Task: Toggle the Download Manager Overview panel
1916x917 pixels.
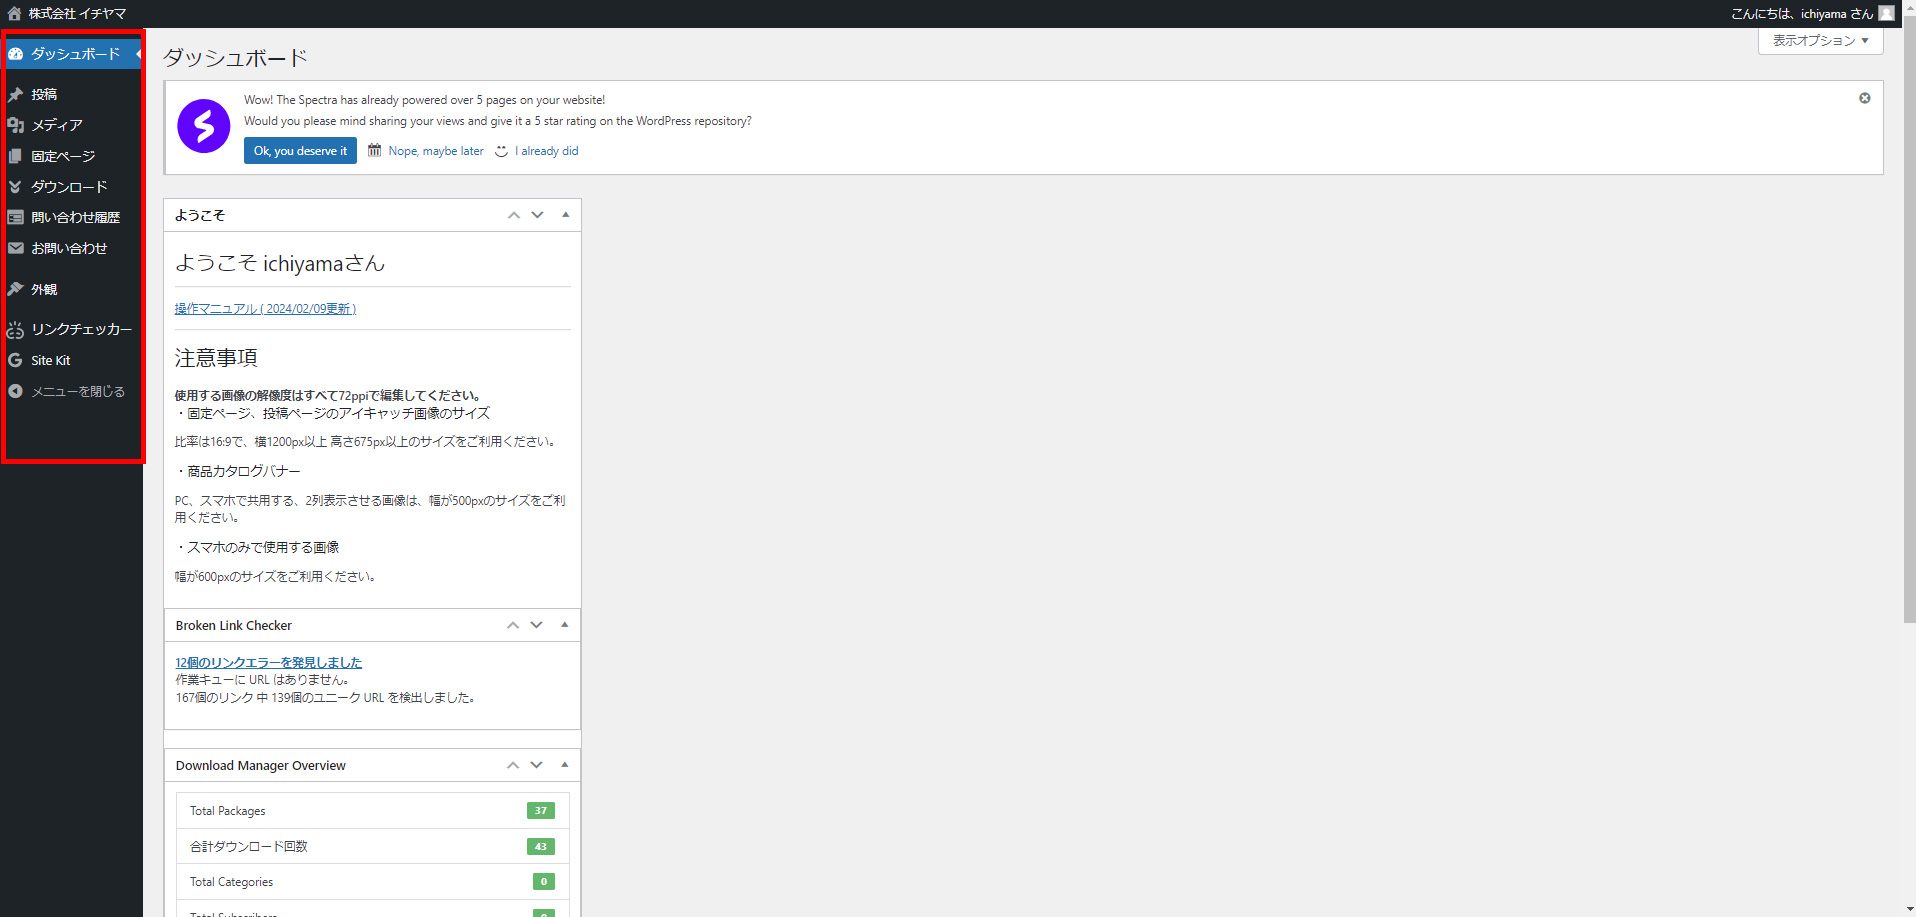Action: point(565,765)
